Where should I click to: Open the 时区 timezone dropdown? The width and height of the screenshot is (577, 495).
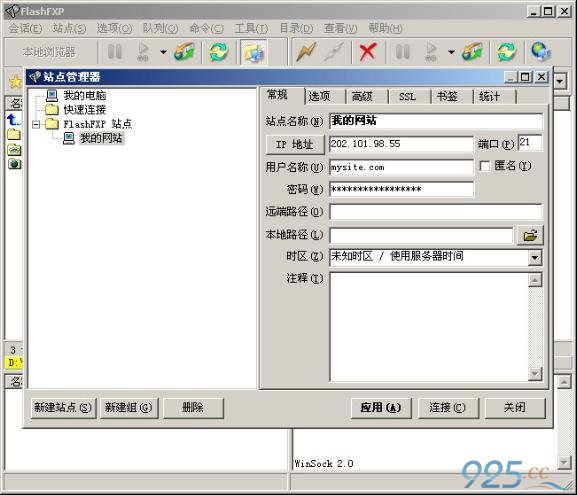535,257
